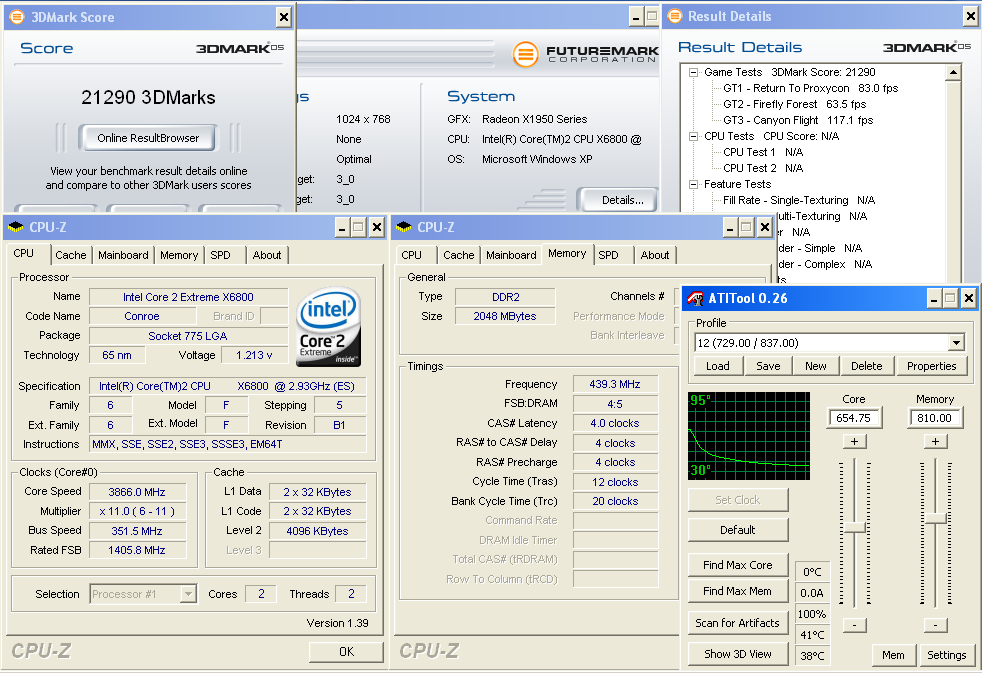Select SPD tab in left CPU-Z
This screenshot has width=982, height=673.
[220, 255]
